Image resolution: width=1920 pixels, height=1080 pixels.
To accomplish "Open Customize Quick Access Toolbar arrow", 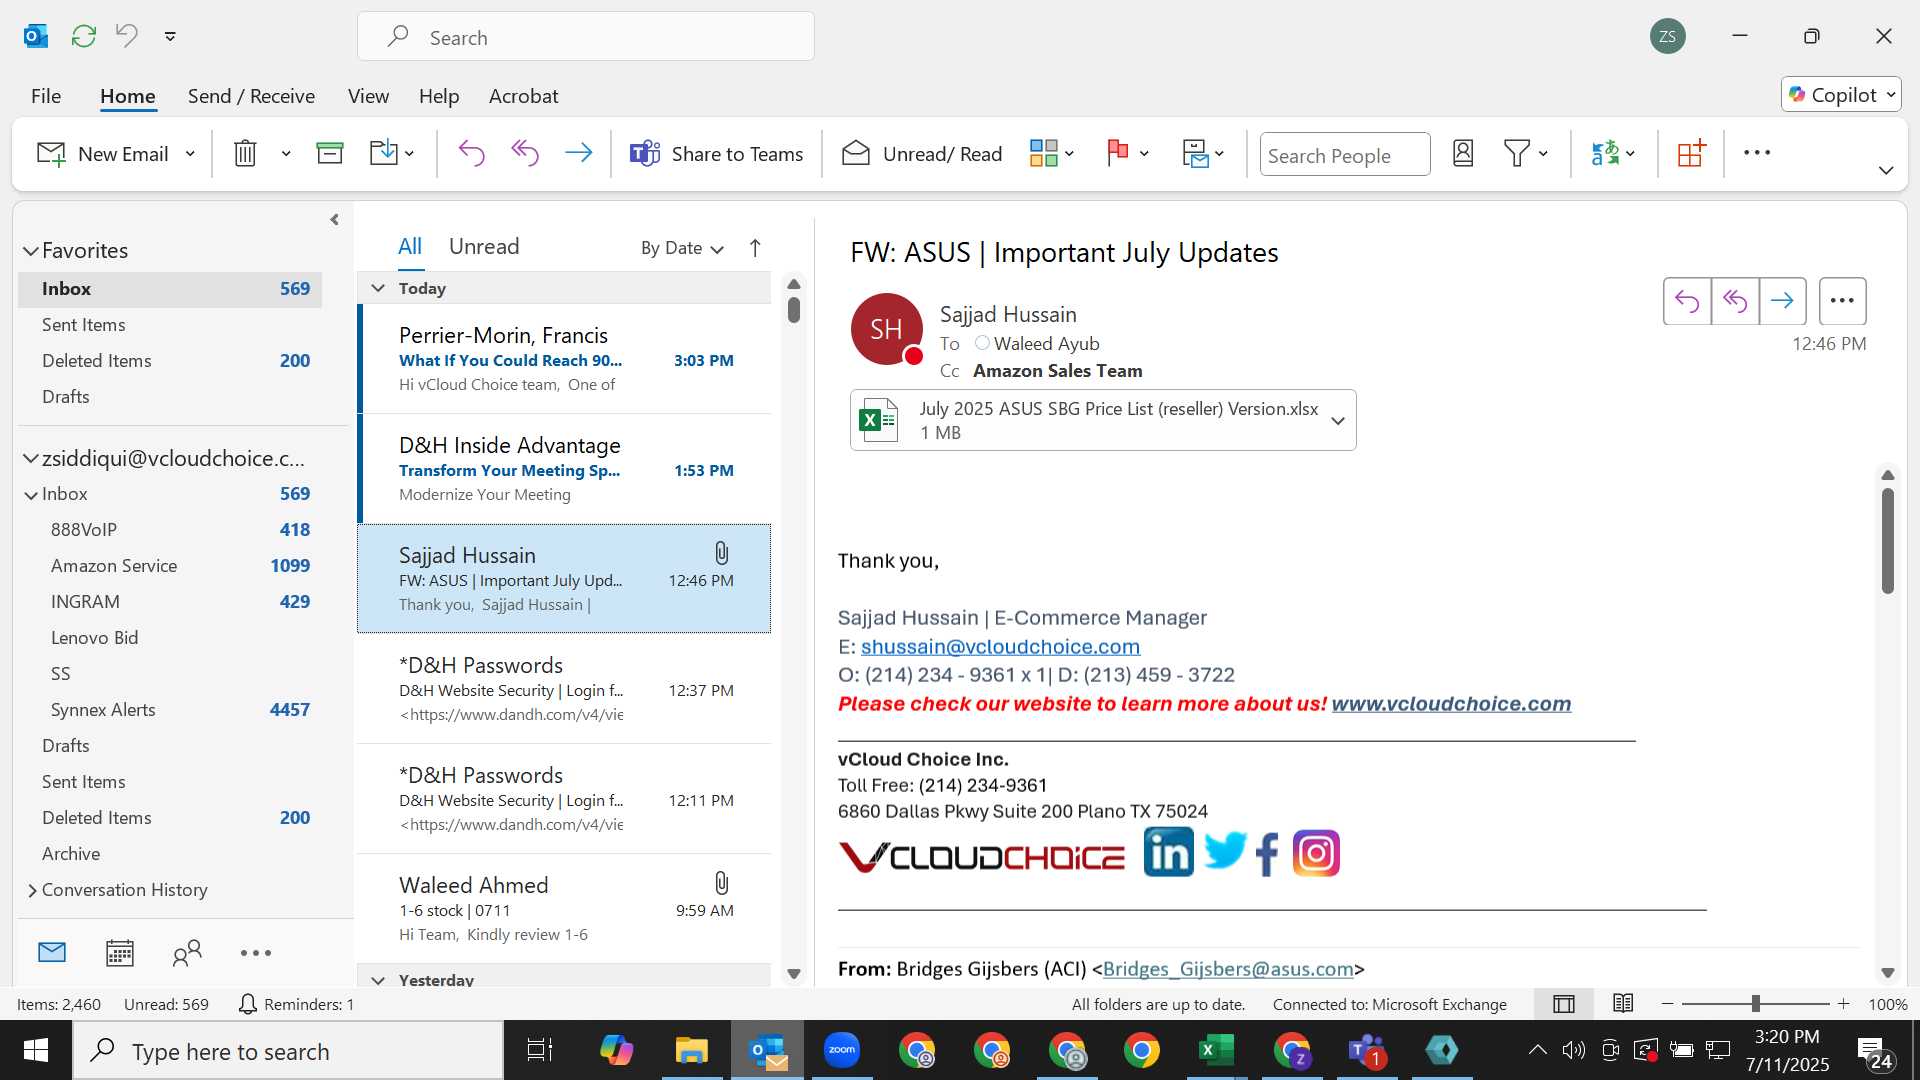I will click(x=171, y=36).
